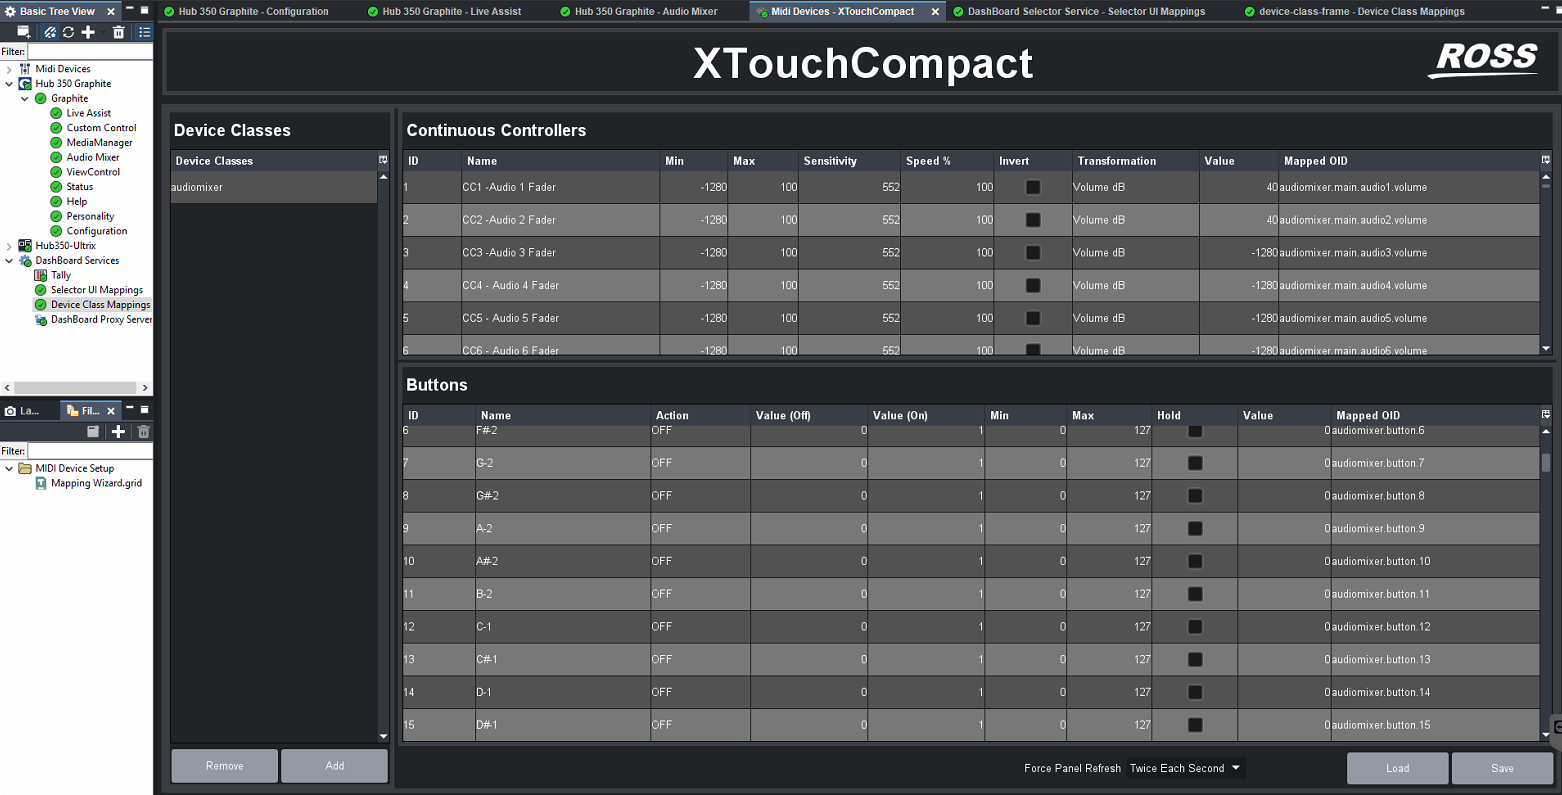Click the Remove button

click(x=224, y=766)
